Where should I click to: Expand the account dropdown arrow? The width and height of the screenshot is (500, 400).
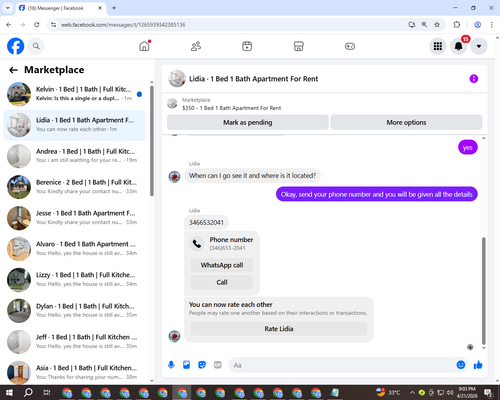point(479,46)
